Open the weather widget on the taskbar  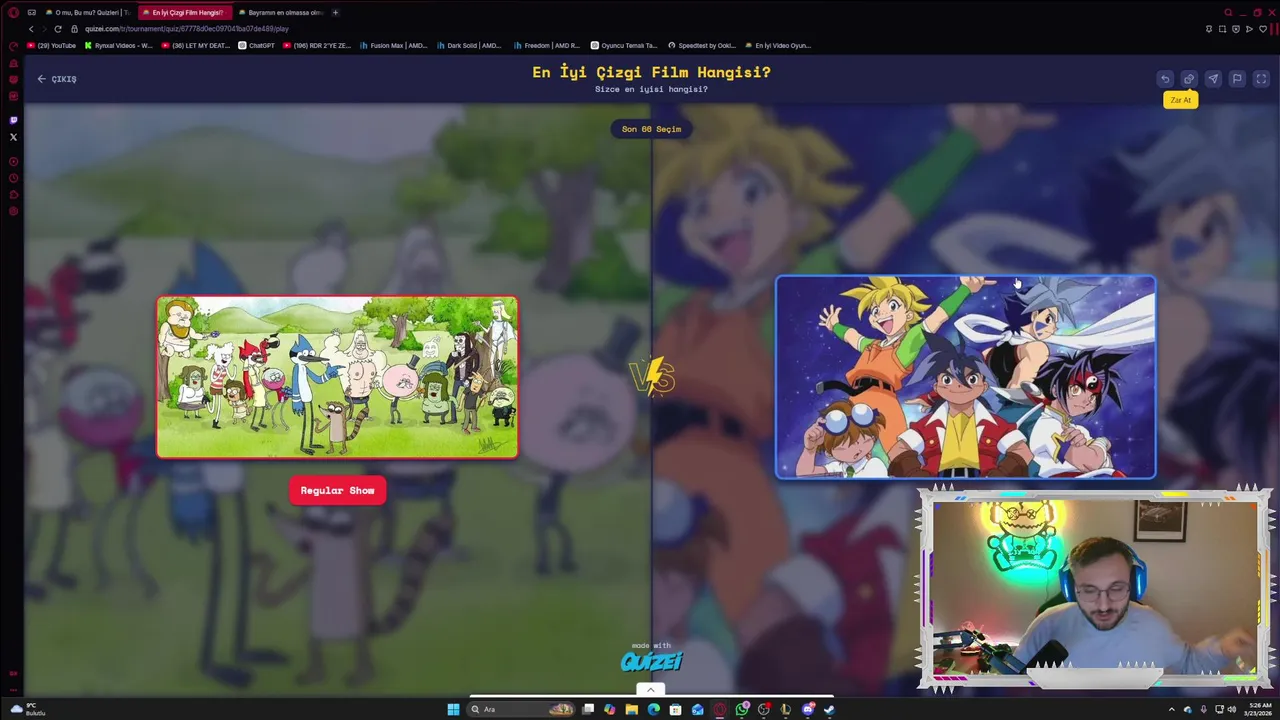click(28, 709)
